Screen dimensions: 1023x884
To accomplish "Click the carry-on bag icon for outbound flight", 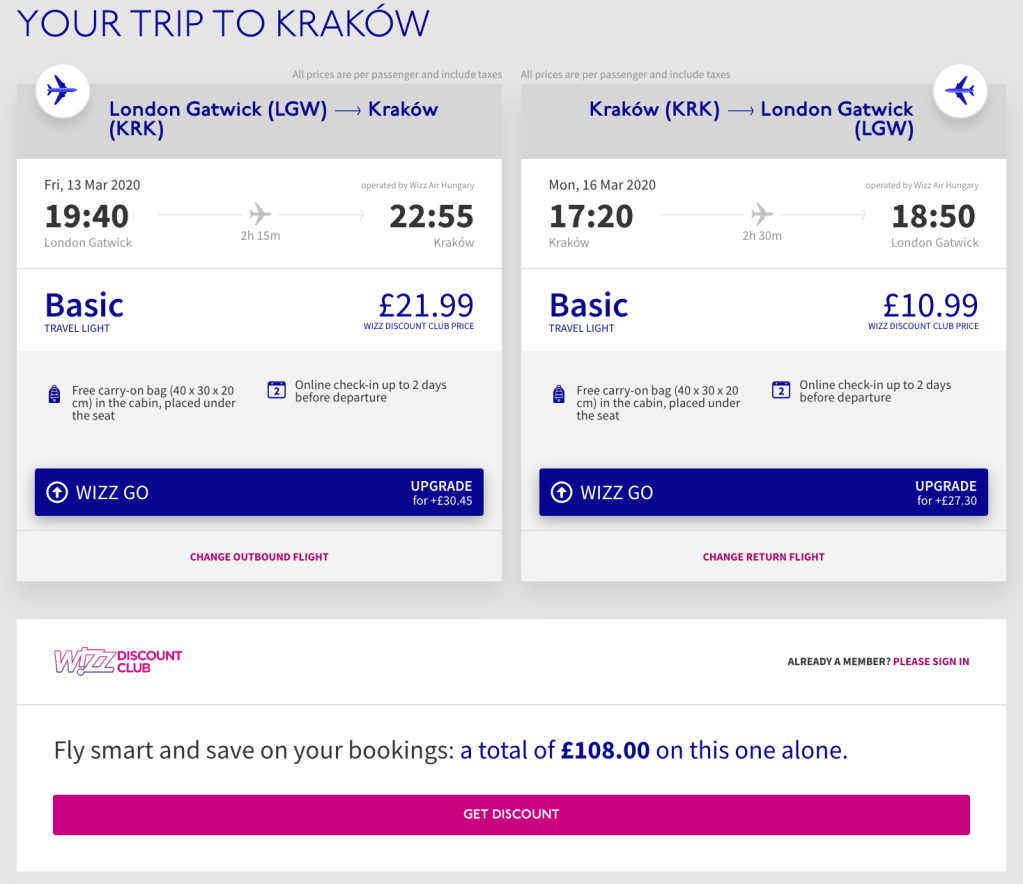I will [x=55, y=395].
